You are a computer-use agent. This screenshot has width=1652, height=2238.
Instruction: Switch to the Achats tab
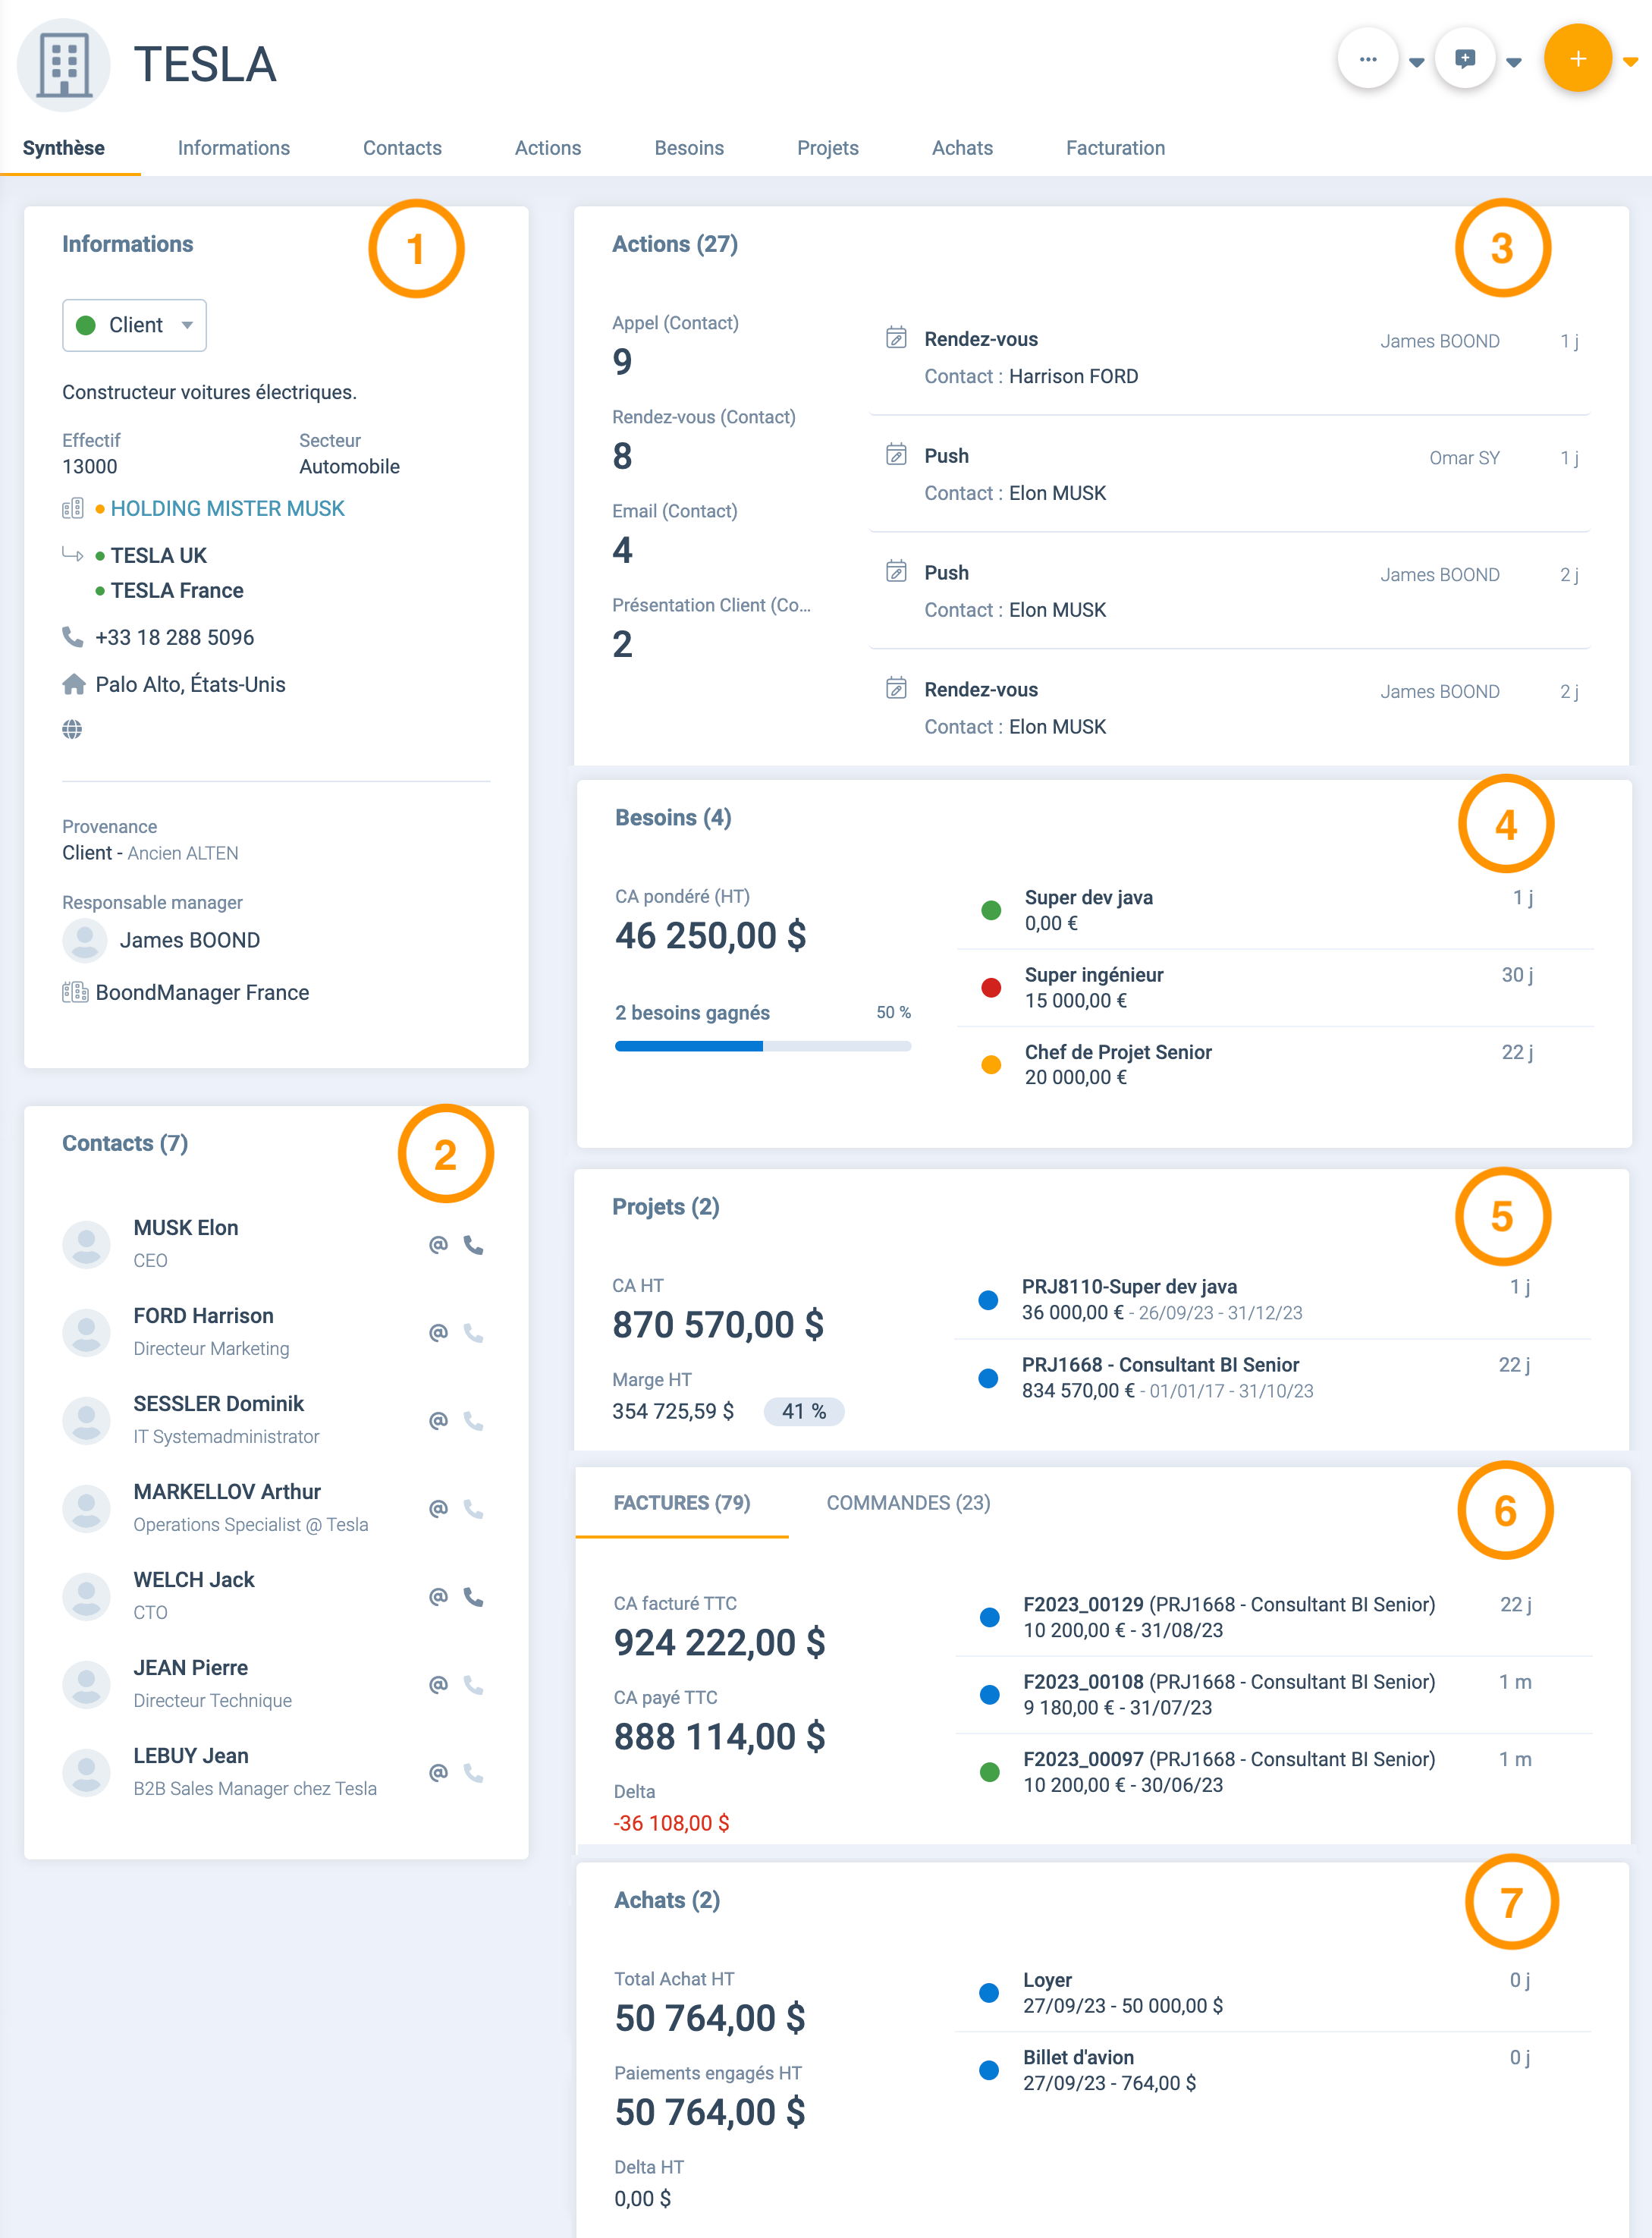click(x=962, y=148)
